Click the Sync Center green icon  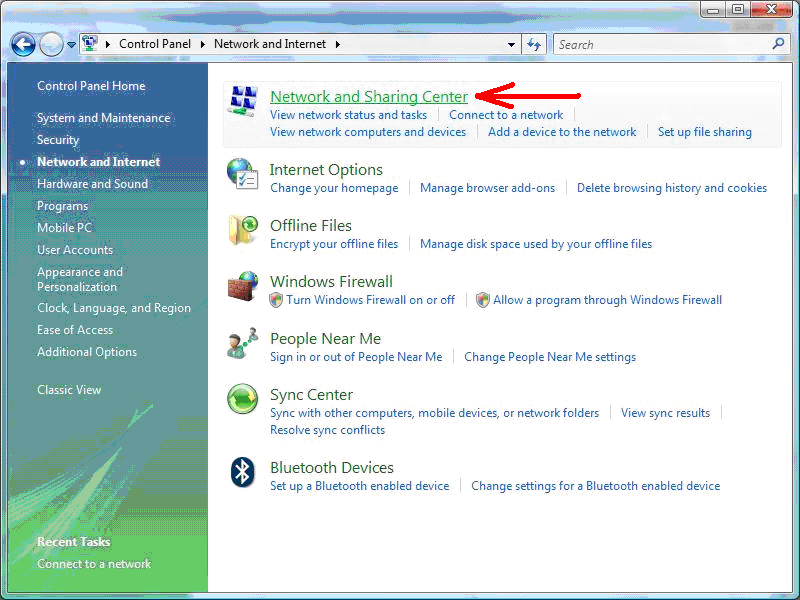point(242,398)
